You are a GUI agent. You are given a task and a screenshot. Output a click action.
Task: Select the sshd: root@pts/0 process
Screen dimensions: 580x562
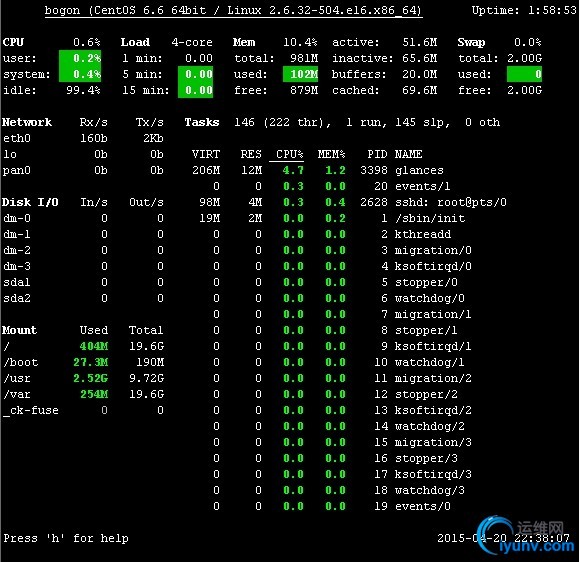(x=451, y=202)
